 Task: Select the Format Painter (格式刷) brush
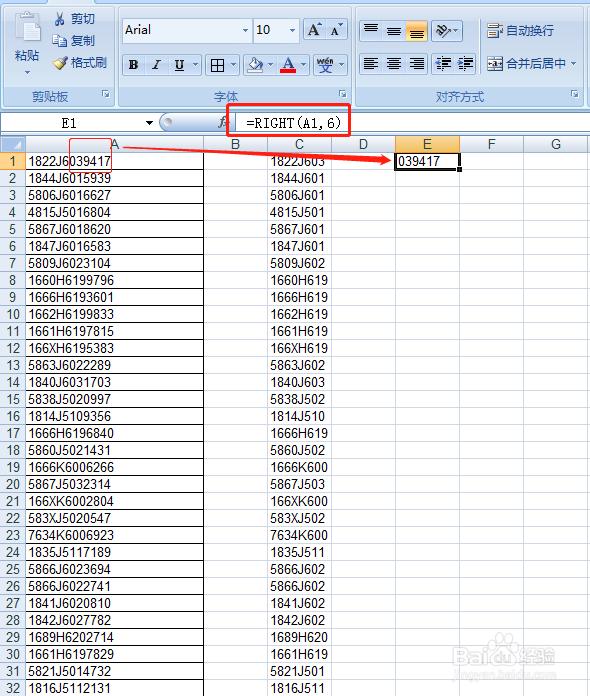click(60, 63)
